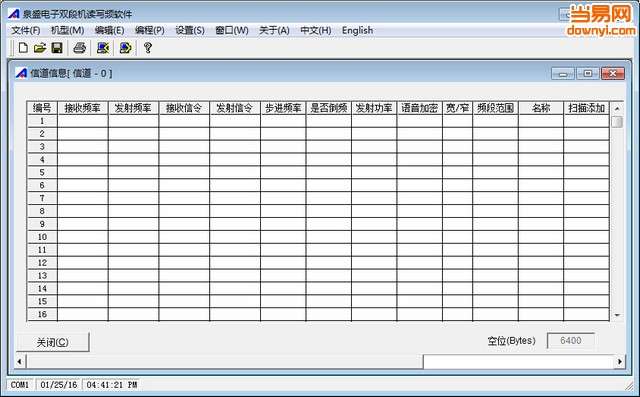Click the 发射功率 cell in row 7
Image resolution: width=640 pixels, height=397 pixels.
(x=374, y=198)
